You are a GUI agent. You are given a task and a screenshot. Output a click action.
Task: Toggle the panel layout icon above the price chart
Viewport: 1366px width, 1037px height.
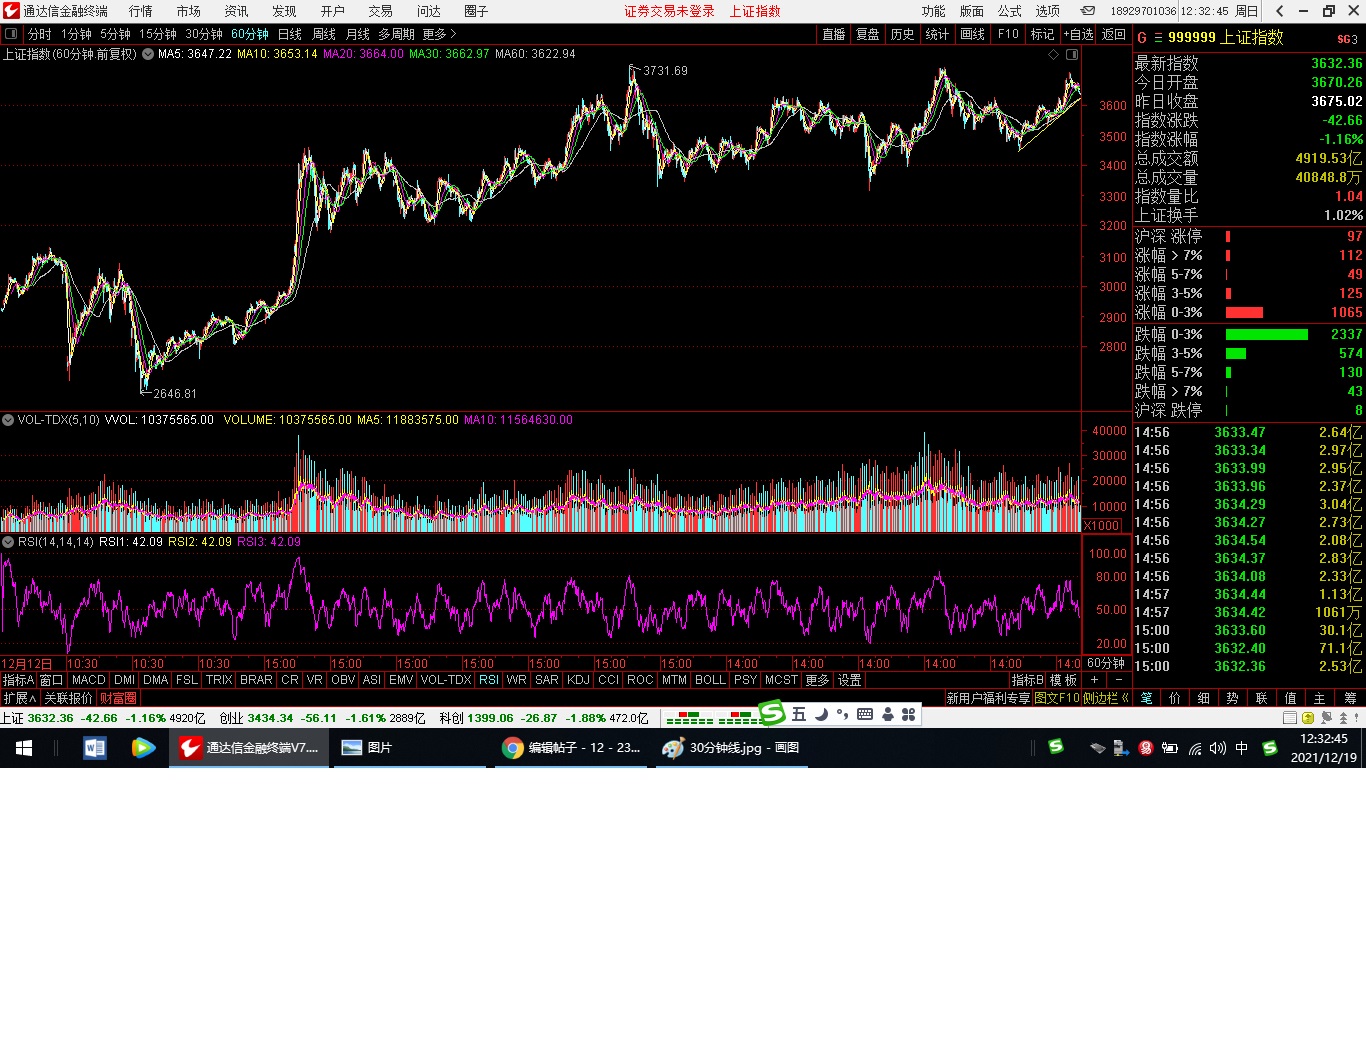pos(1072,54)
